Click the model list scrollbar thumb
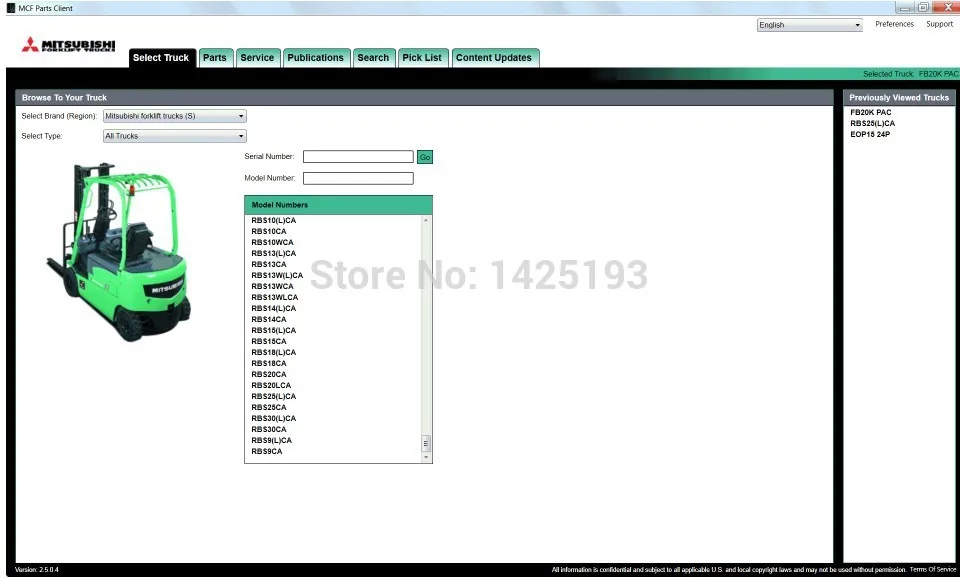960x578 pixels. click(x=426, y=443)
